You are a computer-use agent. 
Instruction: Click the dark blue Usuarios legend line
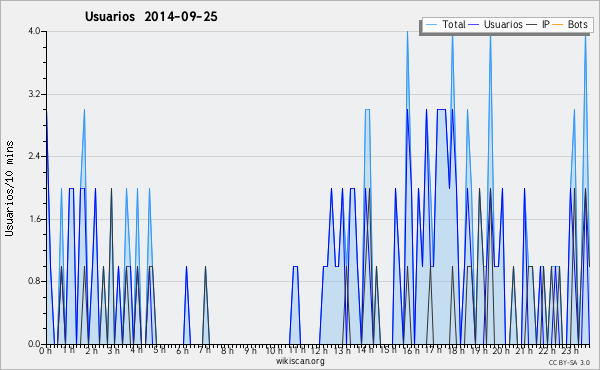474,24
